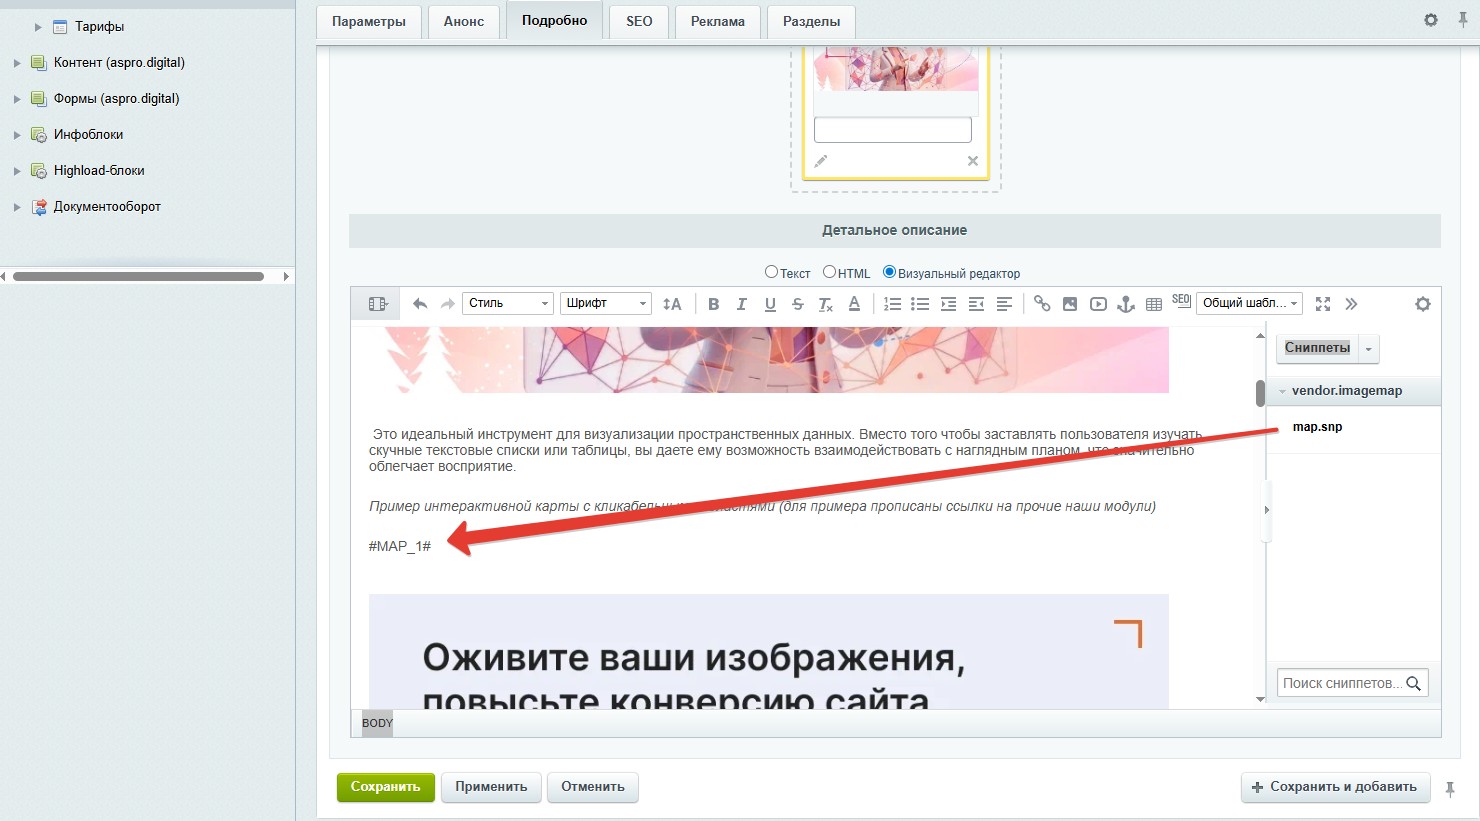The image size is (1480, 821).
Task: Show more editor toolbar tools
Action: coord(1351,304)
